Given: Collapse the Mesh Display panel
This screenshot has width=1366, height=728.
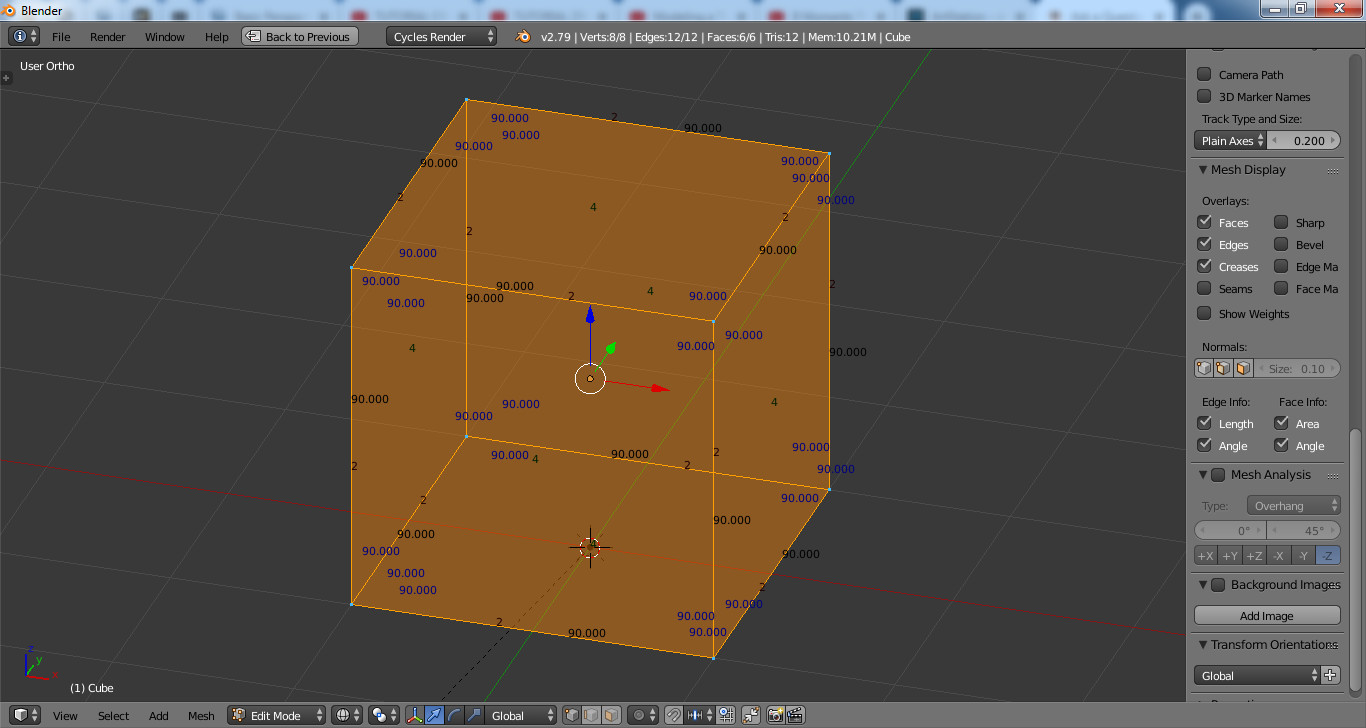Looking at the screenshot, I should pos(1203,169).
